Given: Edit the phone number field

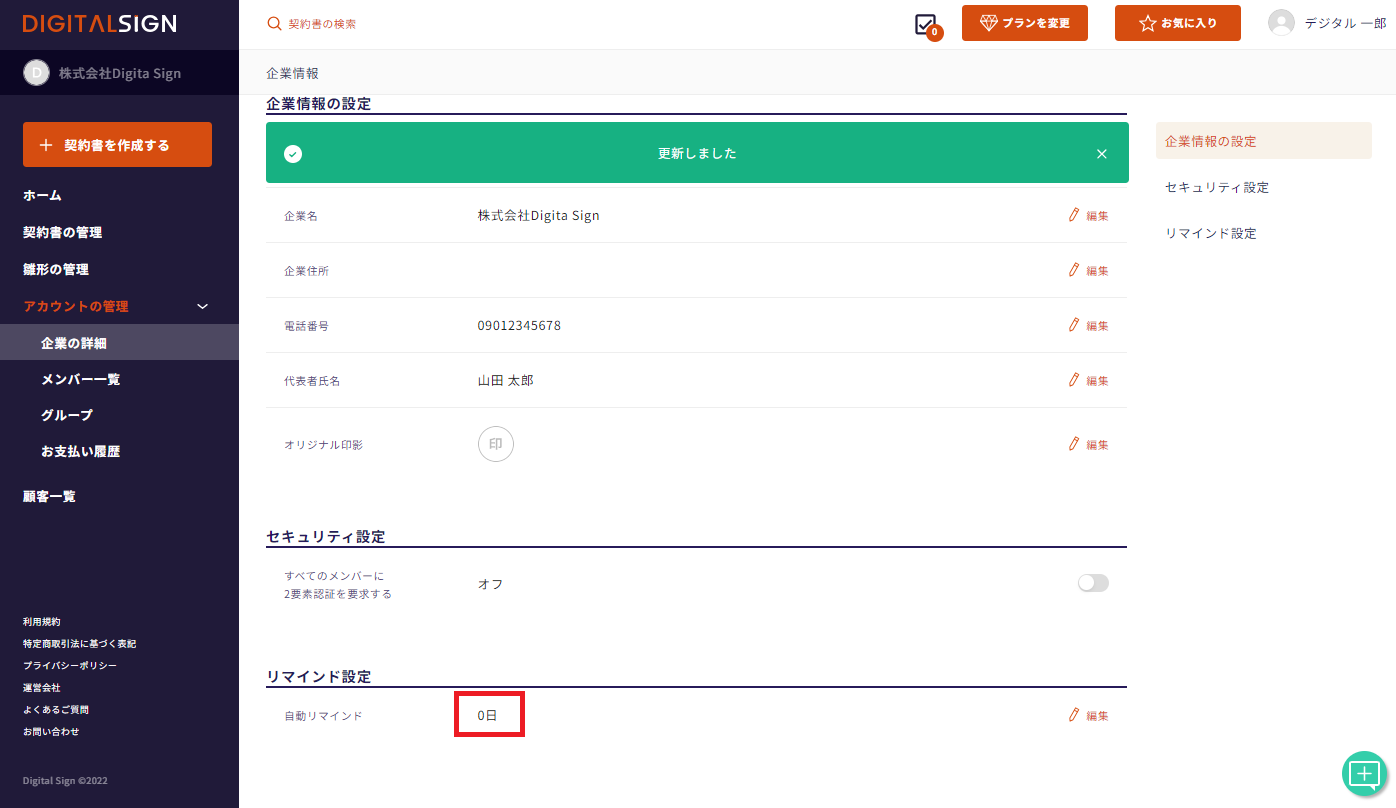Looking at the screenshot, I should [x=1088, y=325].
